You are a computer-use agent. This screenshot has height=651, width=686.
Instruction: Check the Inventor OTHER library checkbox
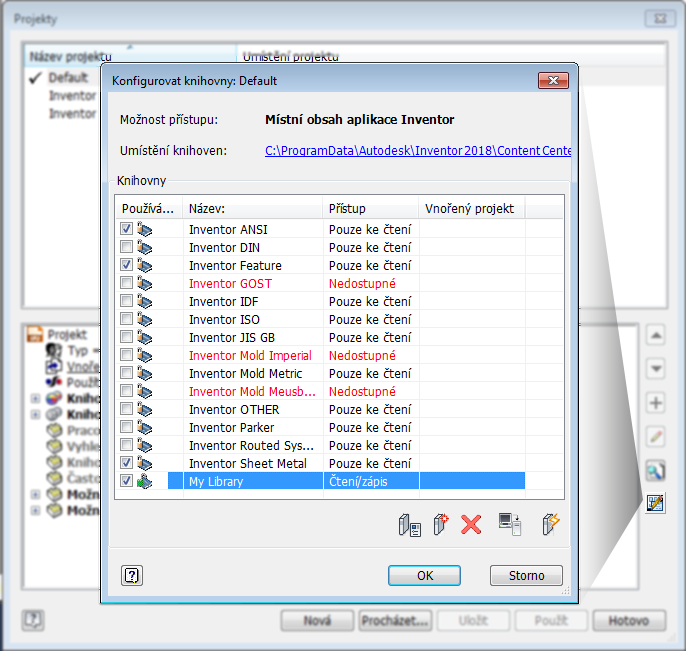tap(126, 409)
